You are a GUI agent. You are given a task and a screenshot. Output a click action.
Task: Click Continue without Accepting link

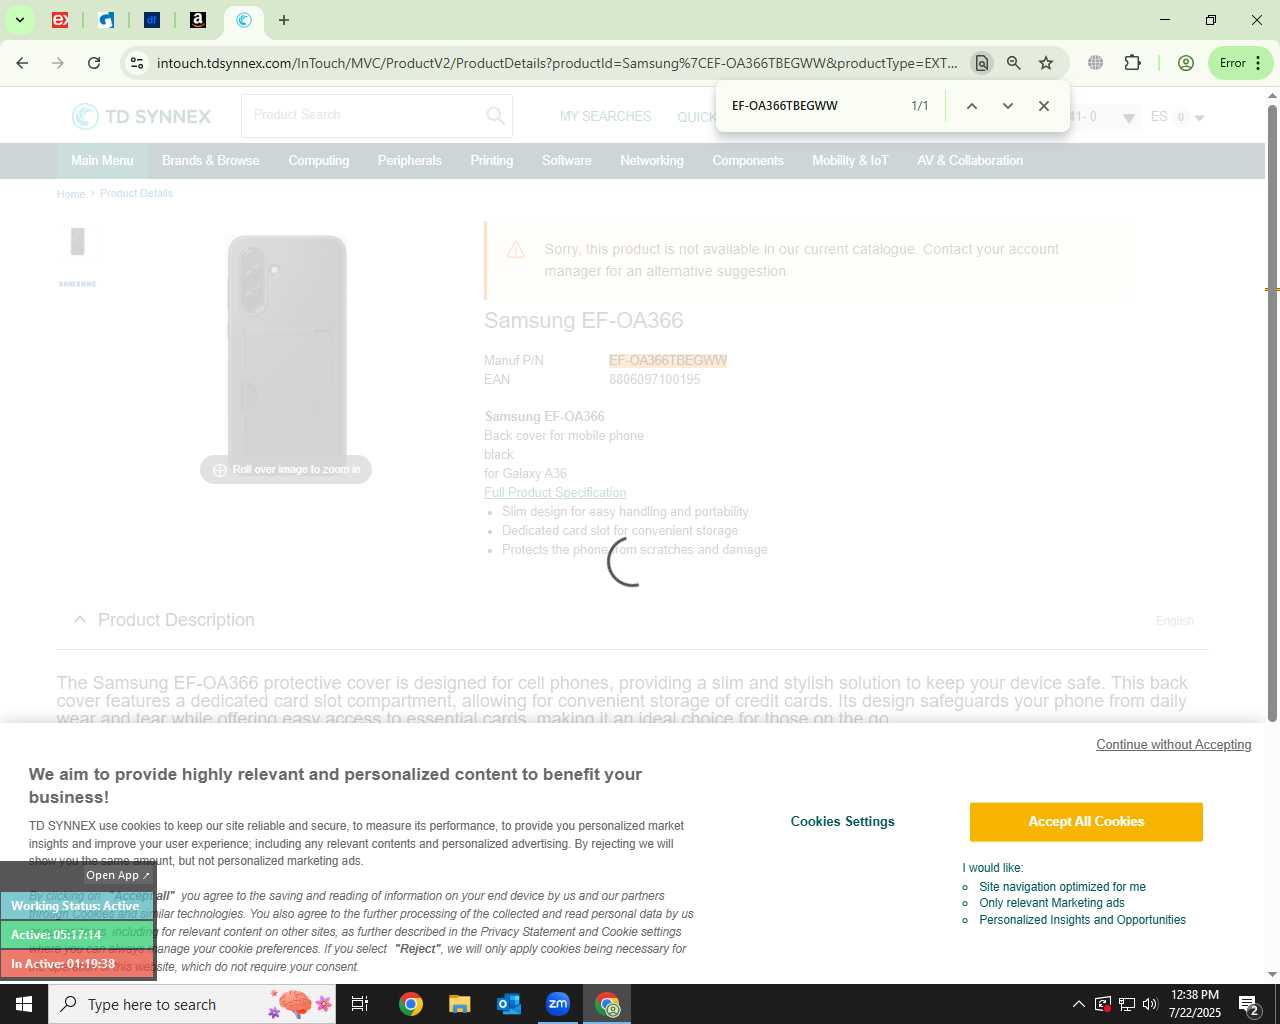pyautogui.click(x=1174, y=745)
